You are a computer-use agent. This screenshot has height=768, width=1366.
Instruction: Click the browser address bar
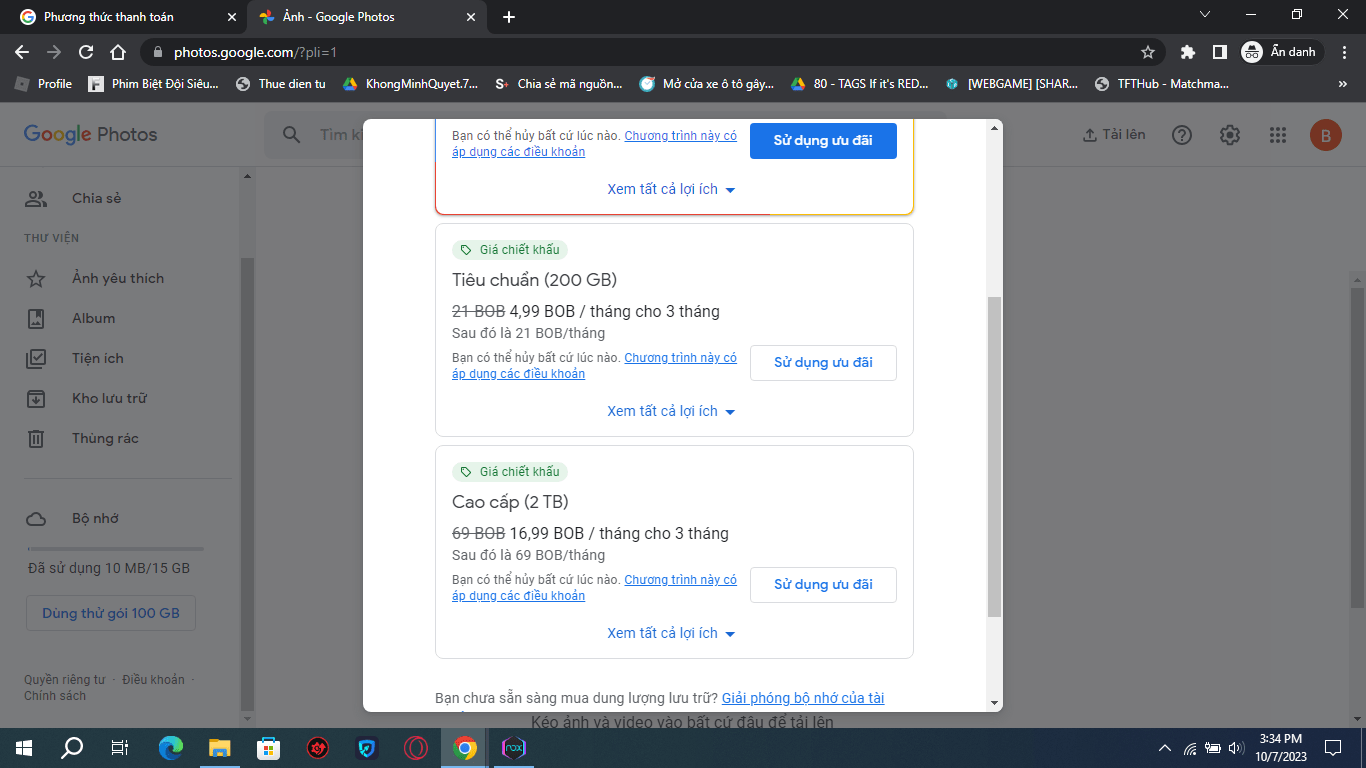(x=652, y=52)
